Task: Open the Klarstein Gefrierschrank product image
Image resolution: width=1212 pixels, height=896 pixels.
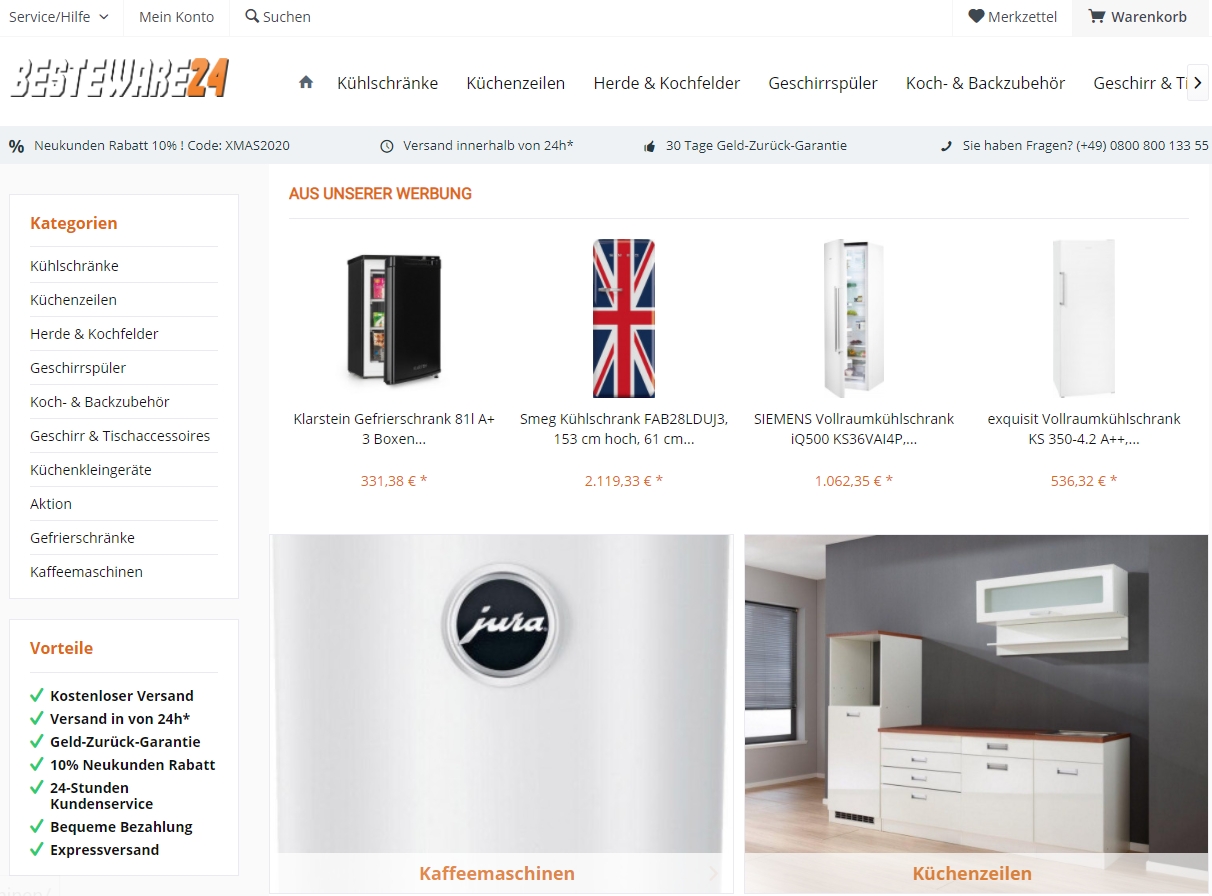Action: click(x=394, y=318)
